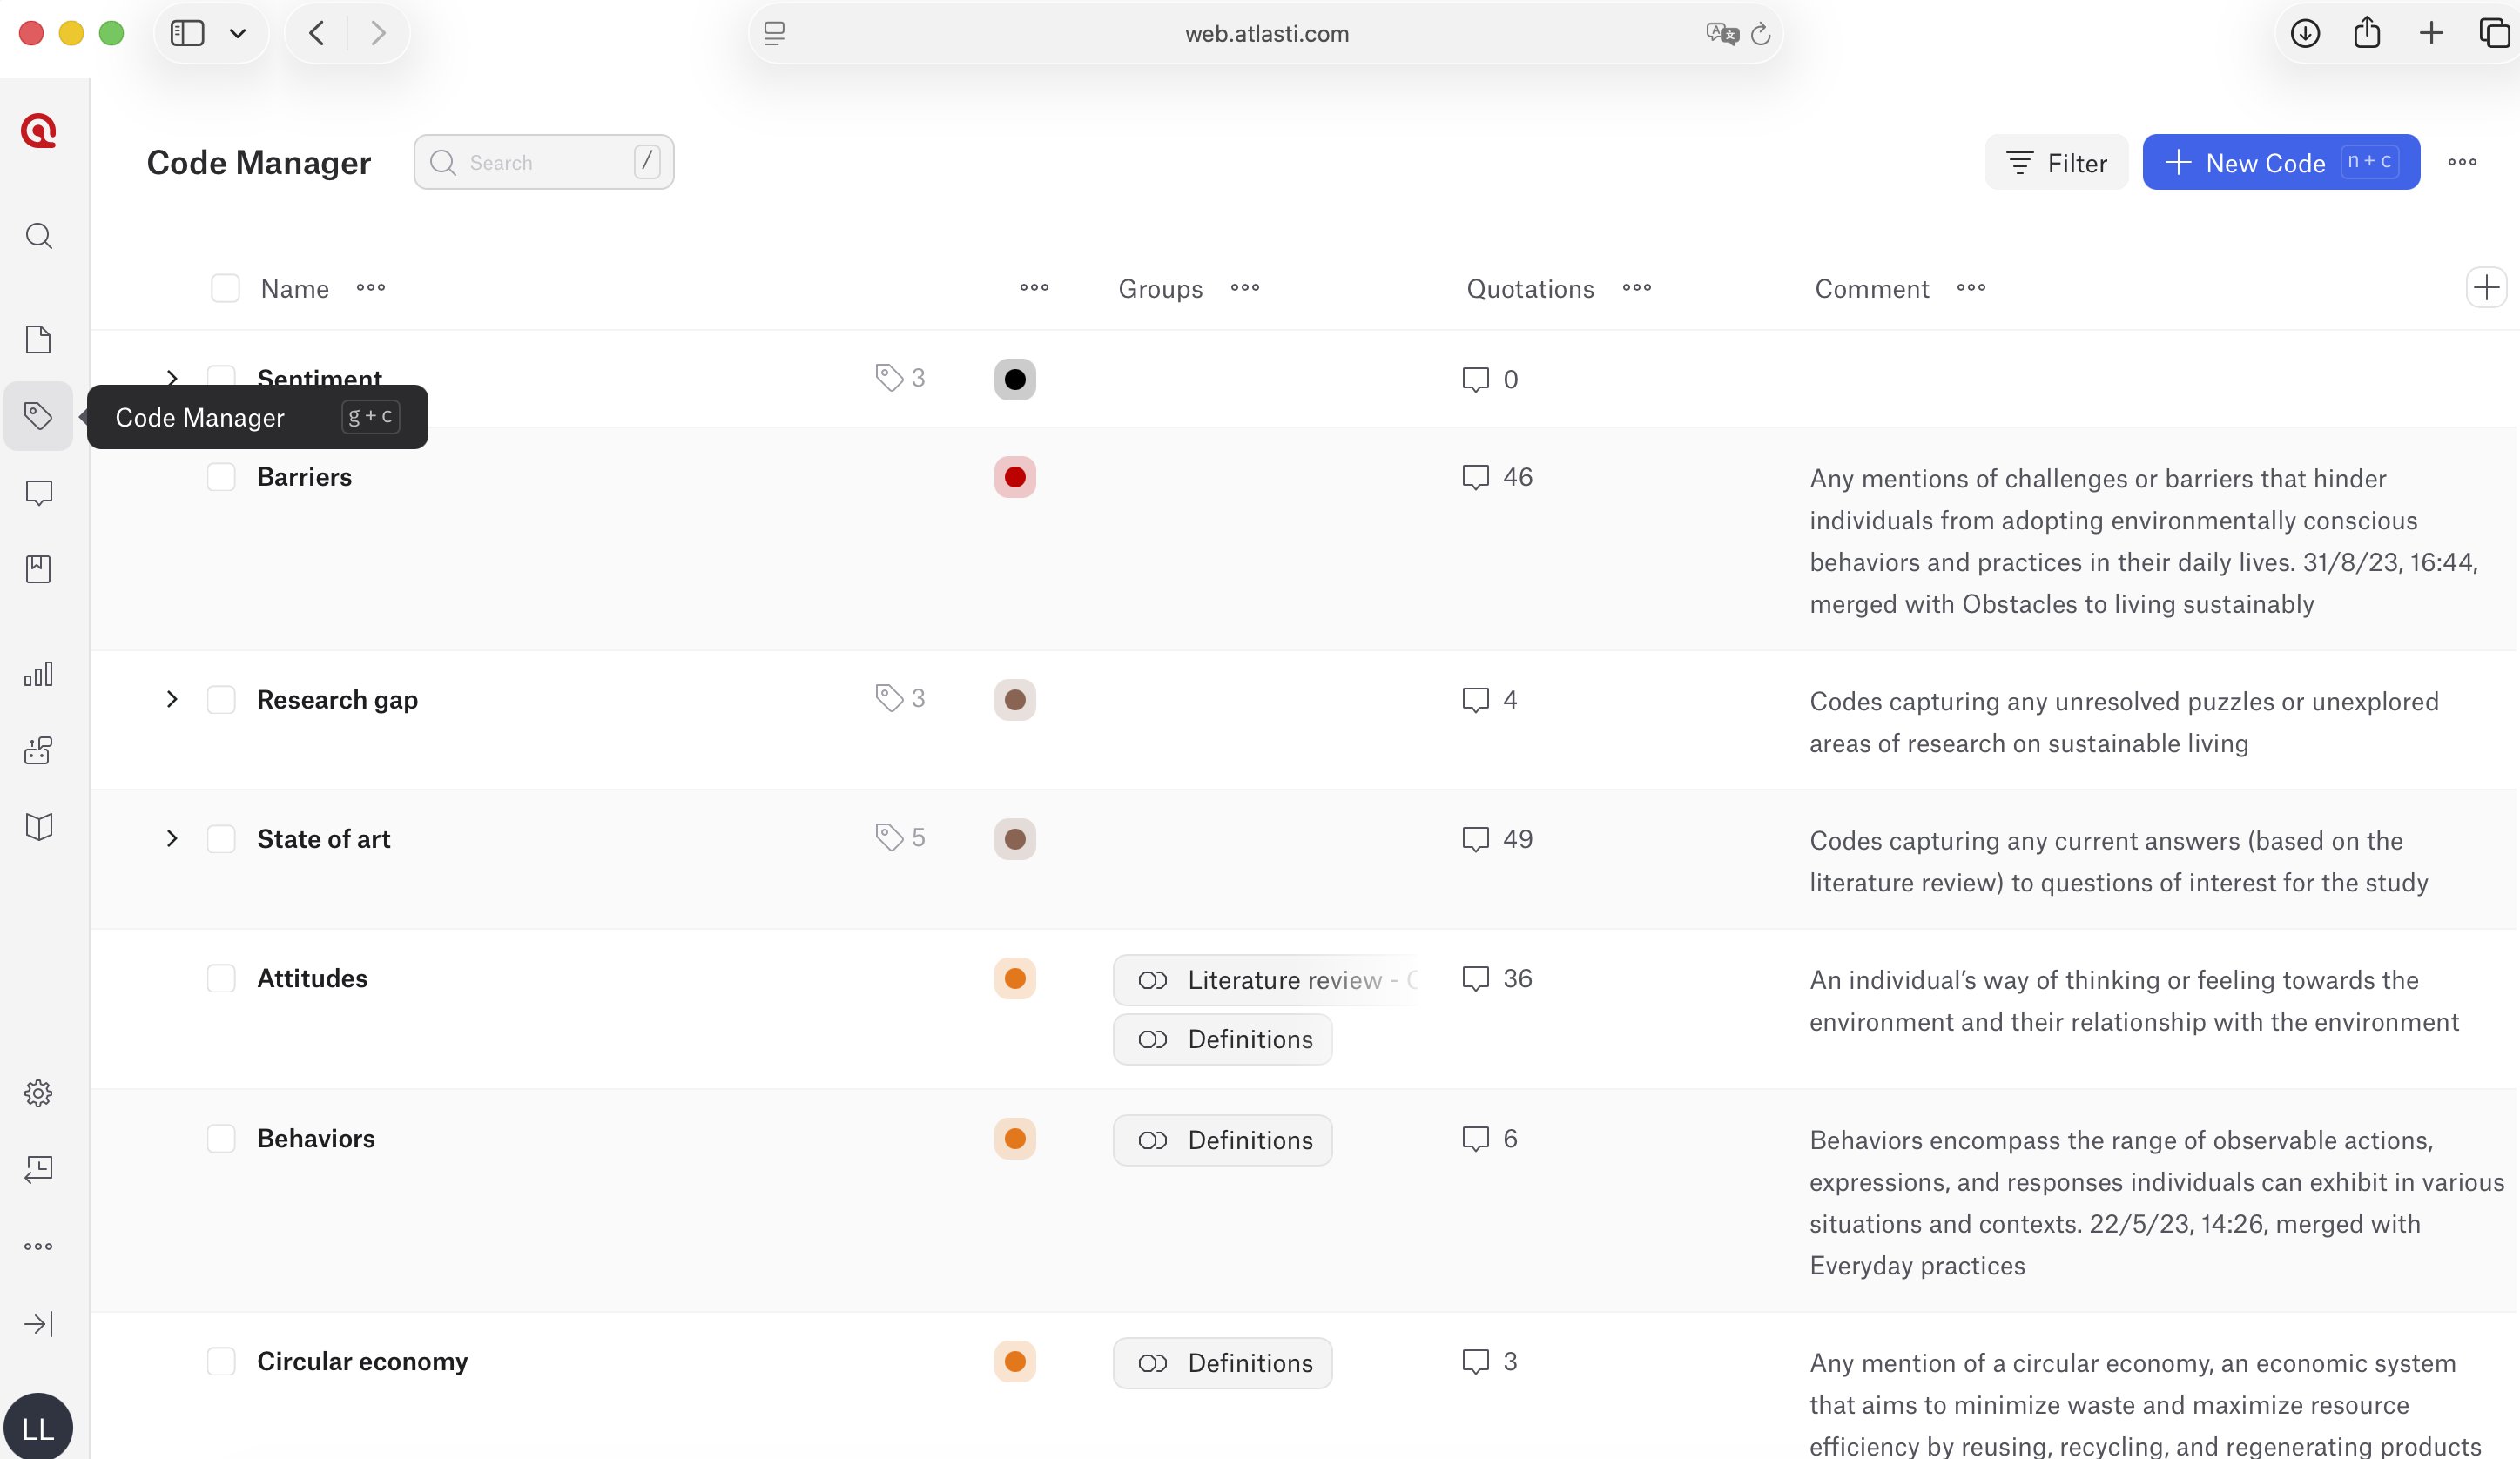The width and height of the screenshot is (2520, 1459).
Task: Select all codes via header checkbox
Action: [x=225, y=289]
